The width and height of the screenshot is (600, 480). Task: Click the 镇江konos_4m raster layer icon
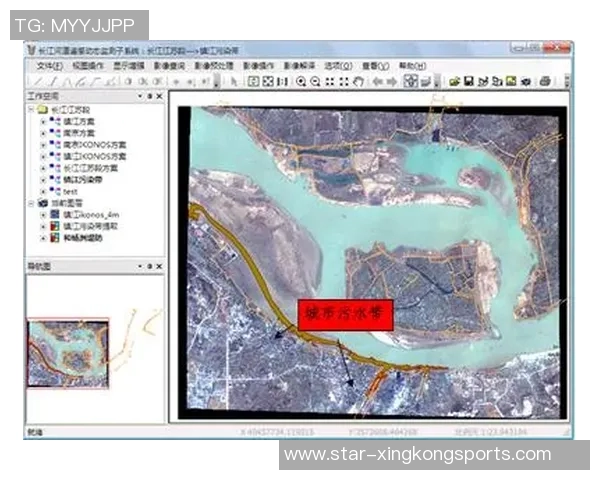point(56,214)
